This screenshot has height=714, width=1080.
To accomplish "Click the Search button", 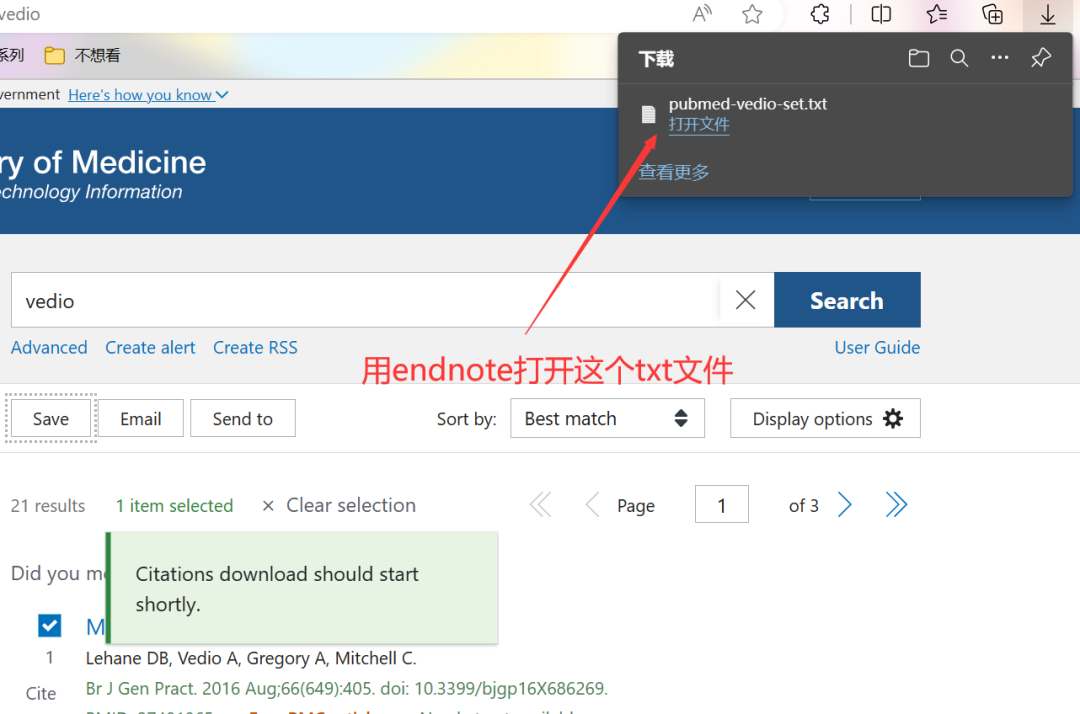I will (847, 300).
